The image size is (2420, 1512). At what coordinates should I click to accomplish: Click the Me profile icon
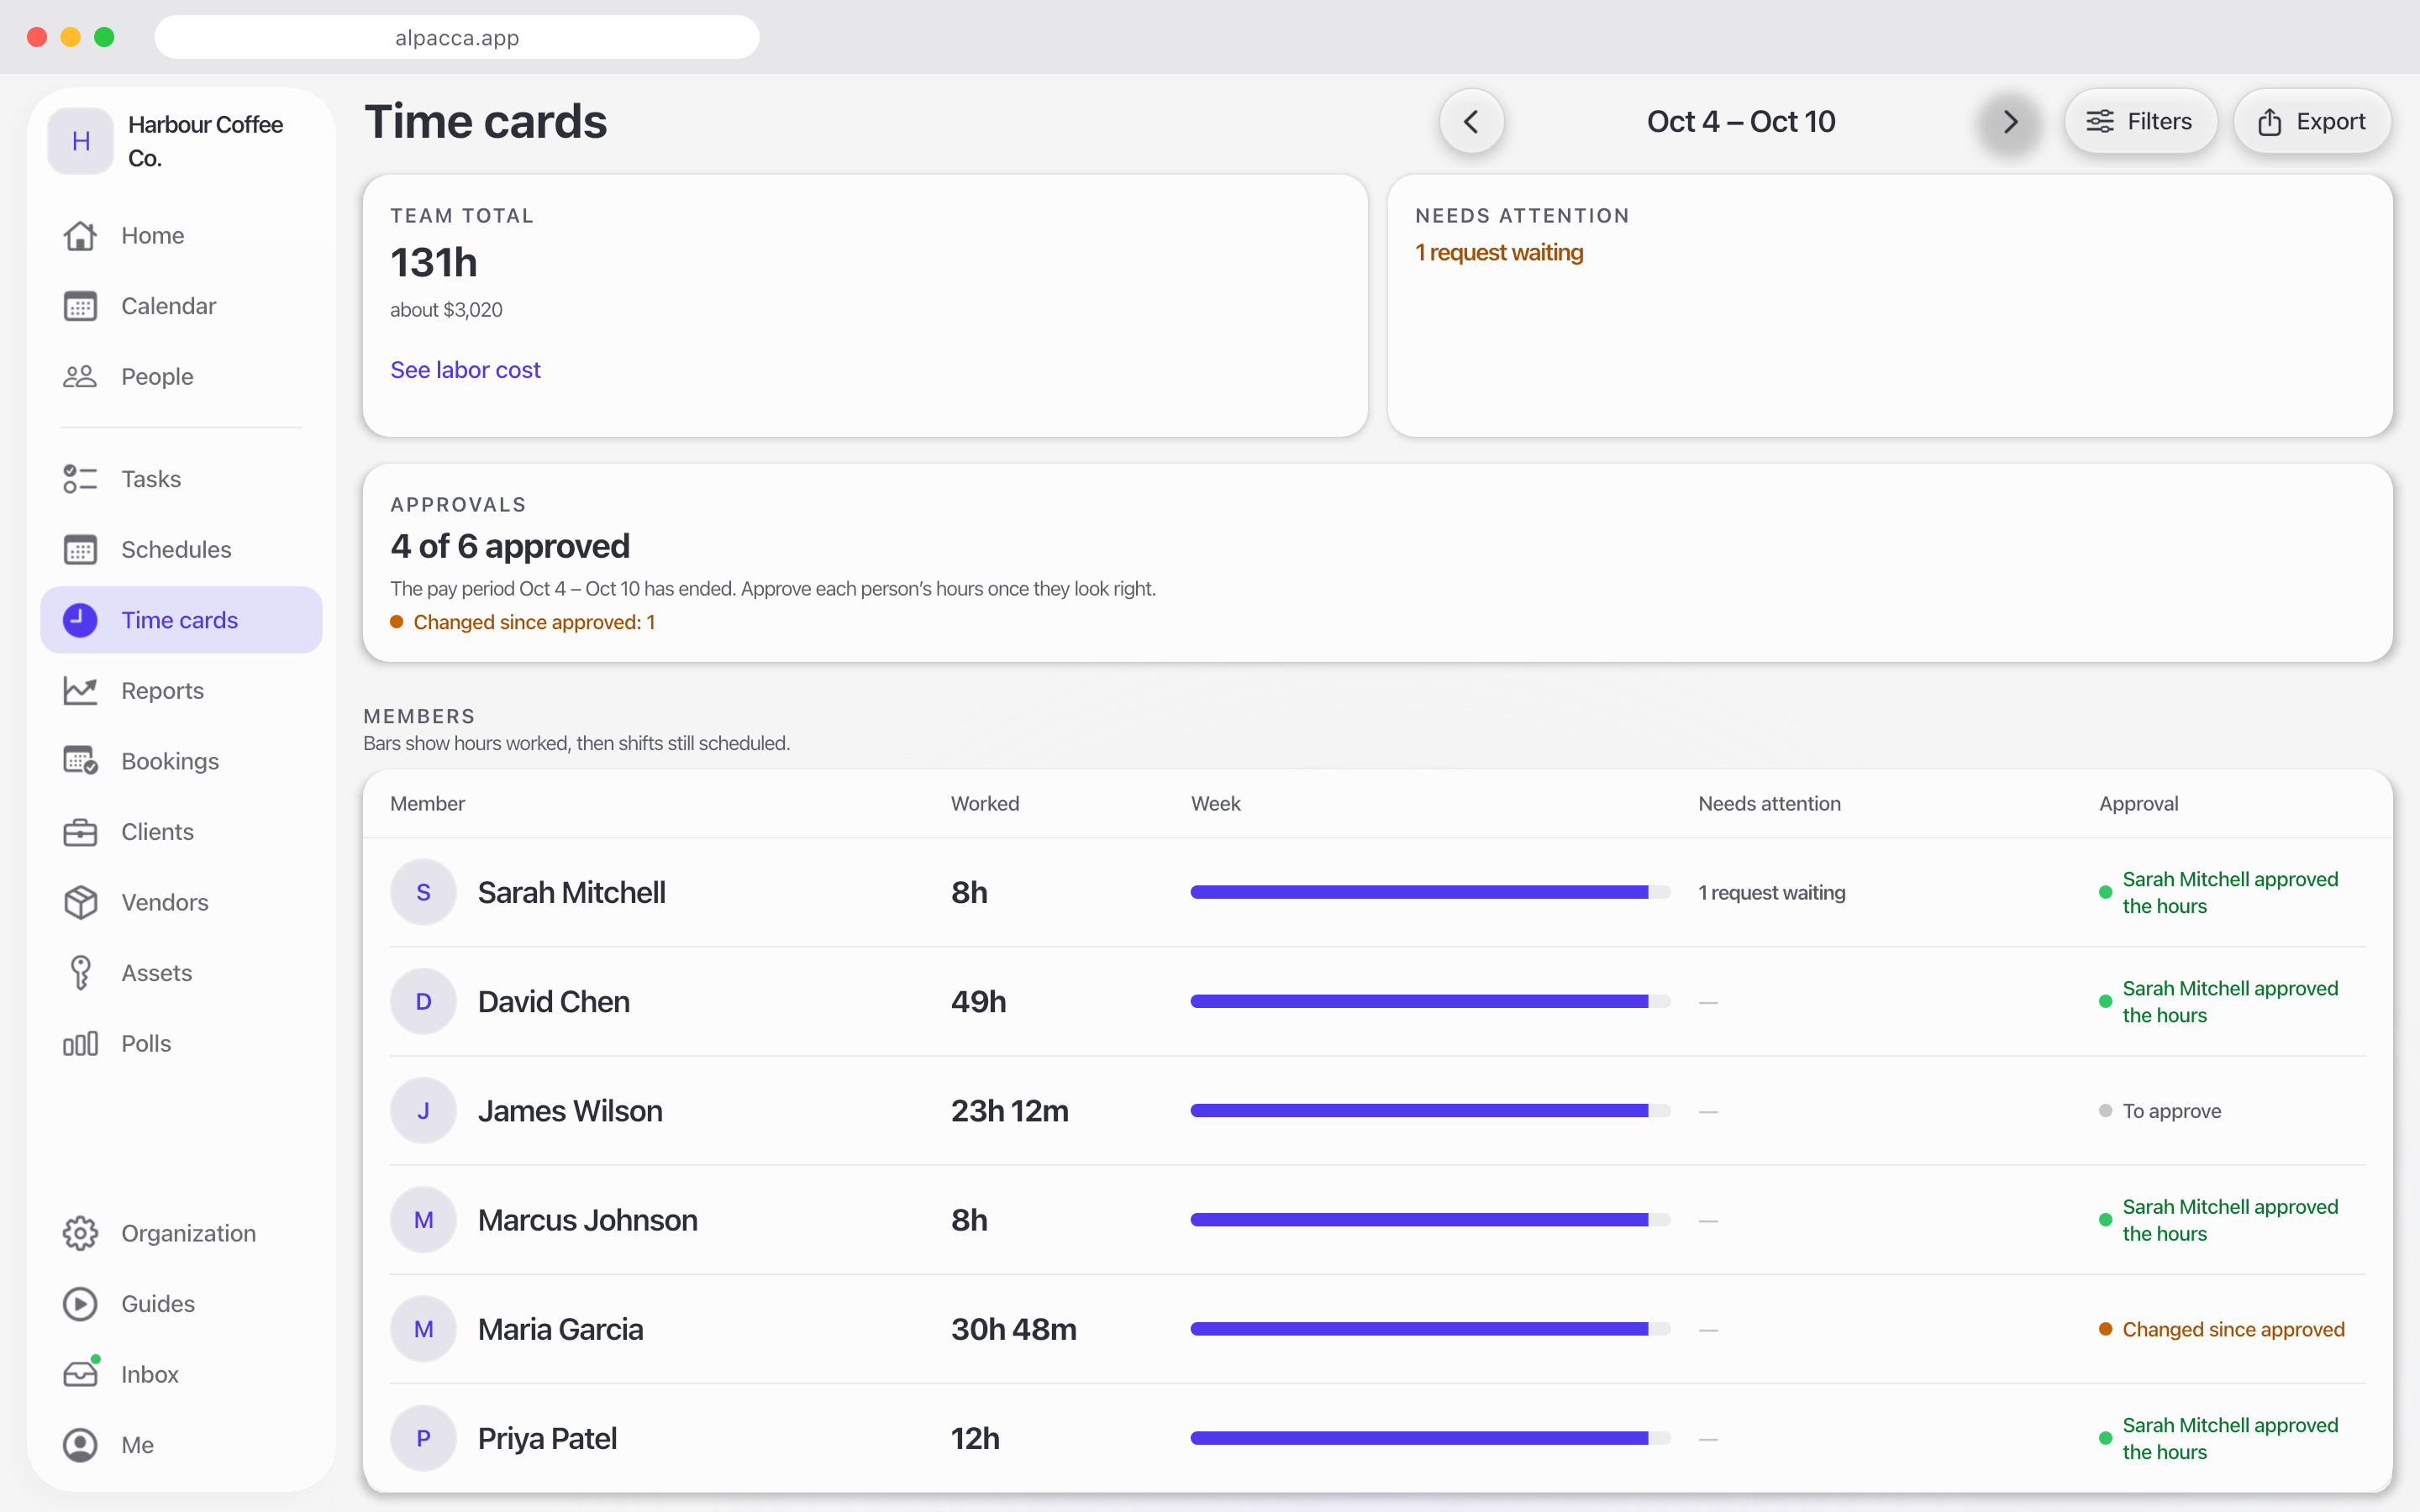[80, 1445]
